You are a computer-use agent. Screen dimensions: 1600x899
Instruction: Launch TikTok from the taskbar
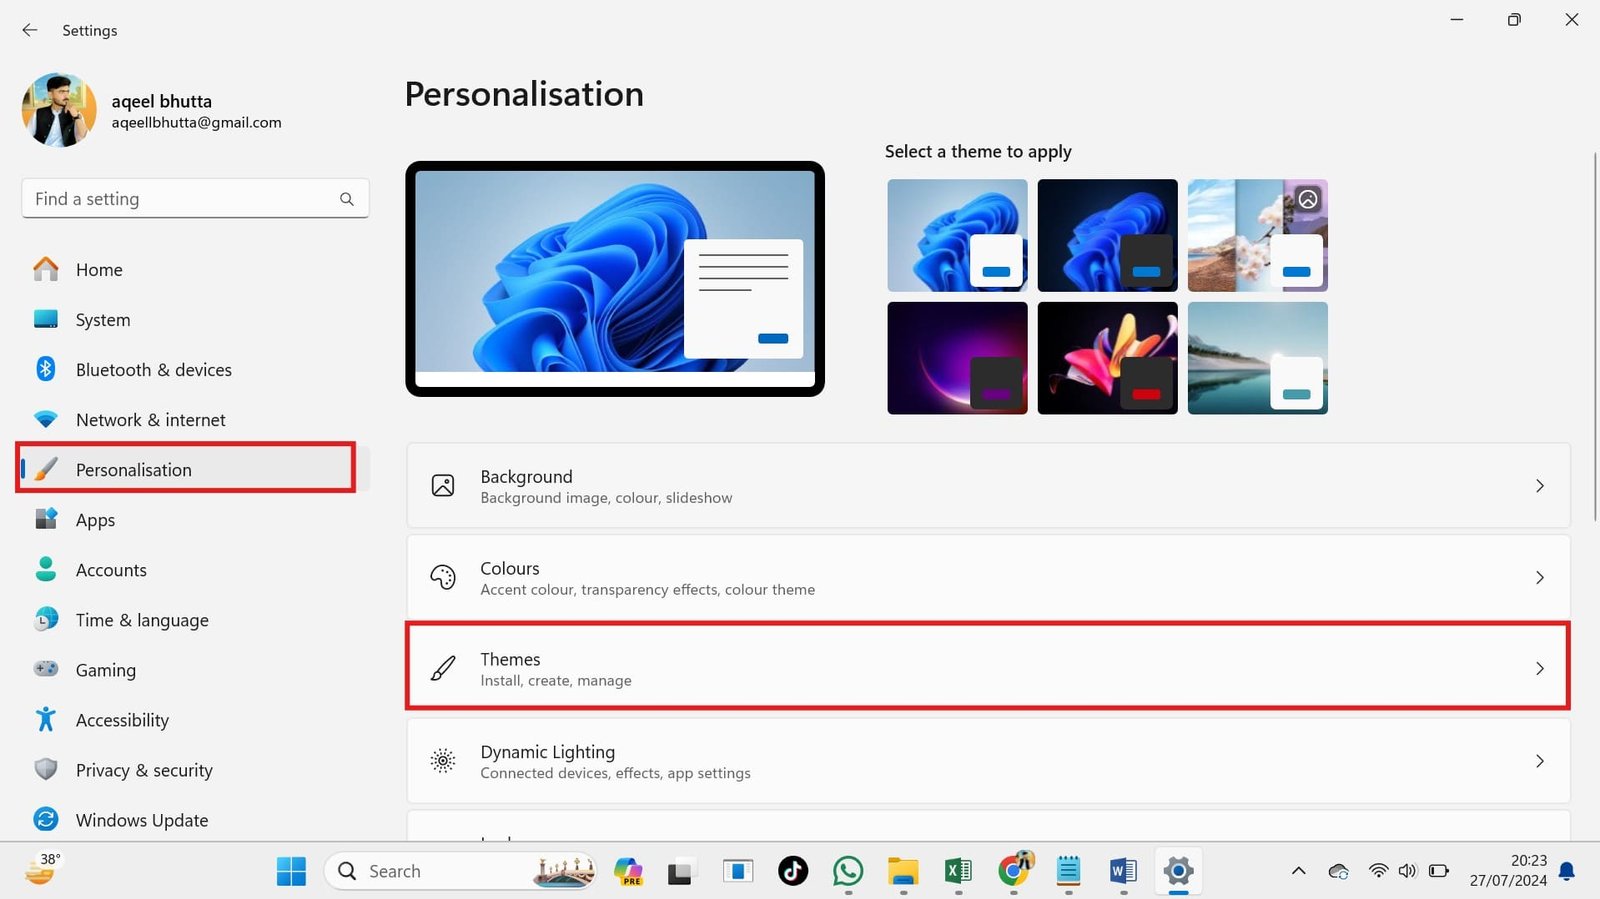pyautogui.click(x=793, y=871)
